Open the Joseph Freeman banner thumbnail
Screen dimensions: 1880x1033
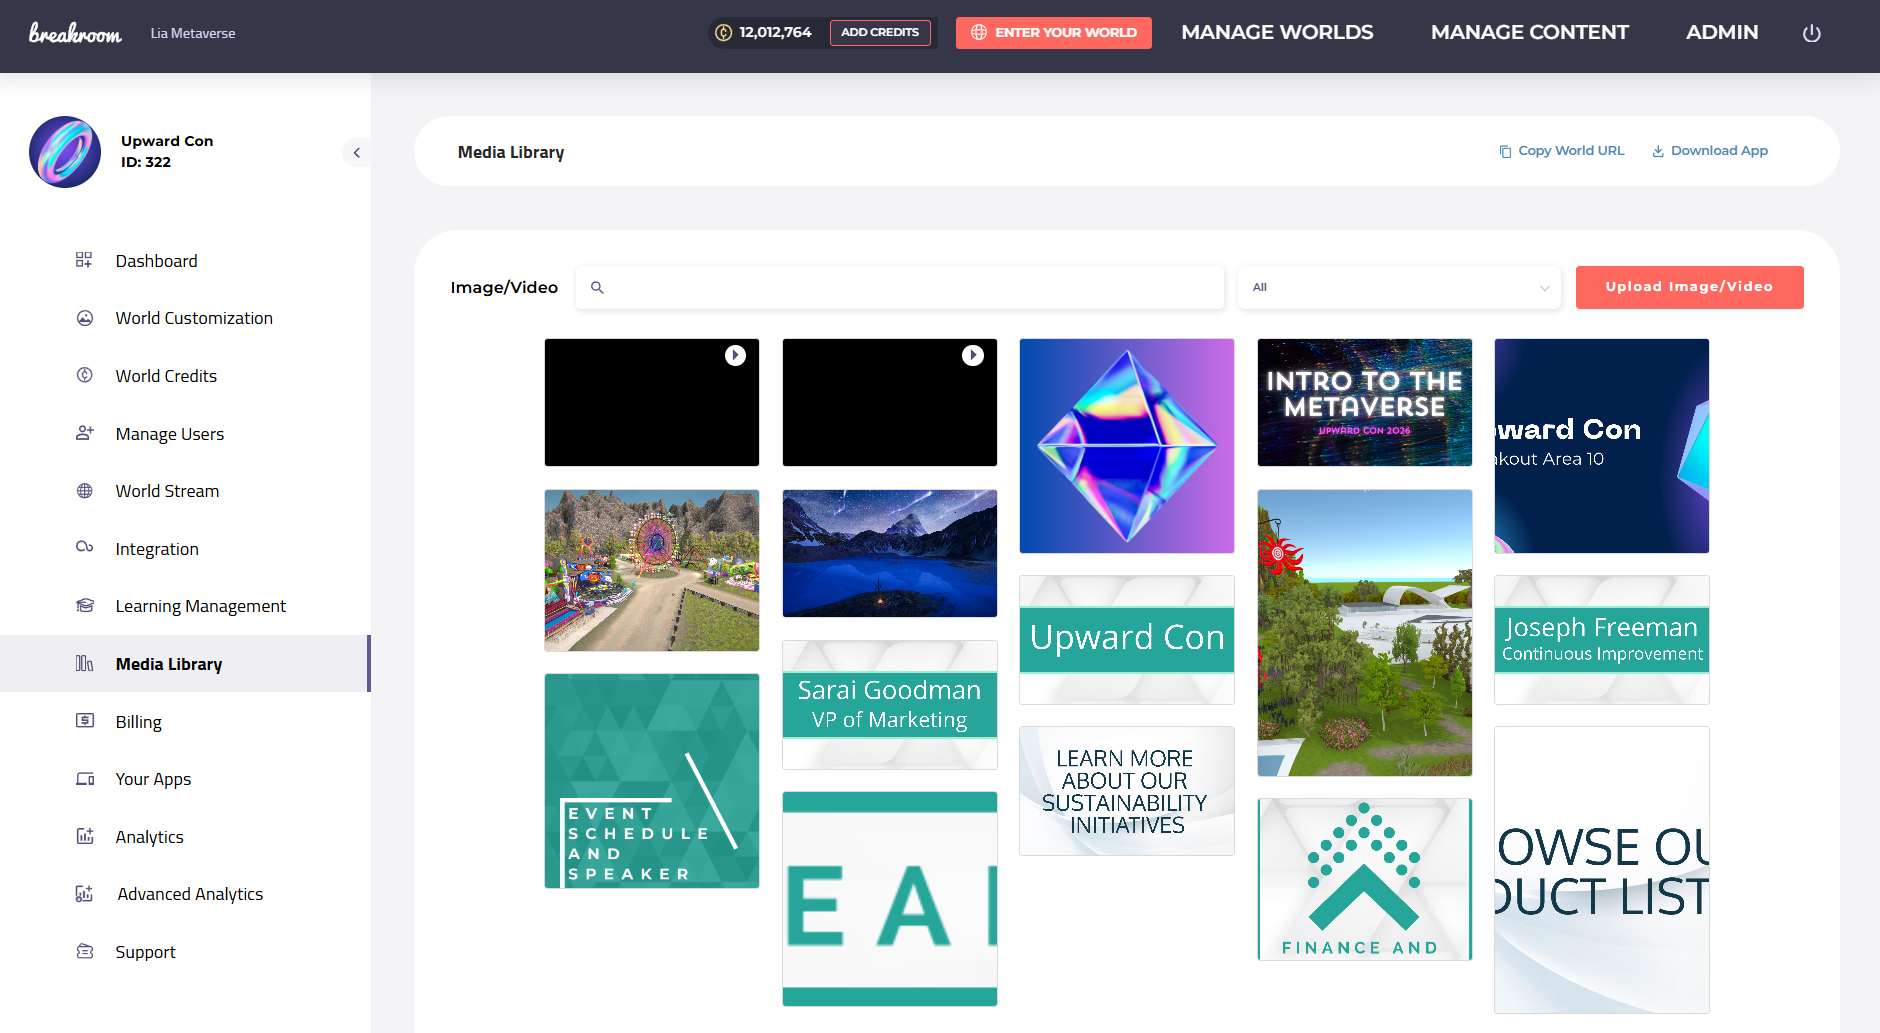[1602, 640]
